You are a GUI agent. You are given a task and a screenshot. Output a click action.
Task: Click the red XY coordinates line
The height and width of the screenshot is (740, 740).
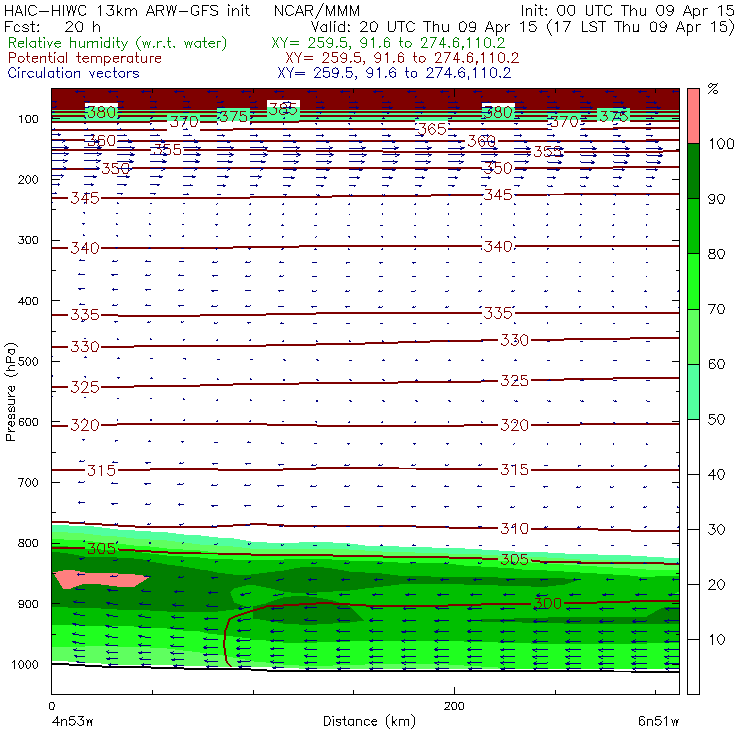(x=402, y=58)
